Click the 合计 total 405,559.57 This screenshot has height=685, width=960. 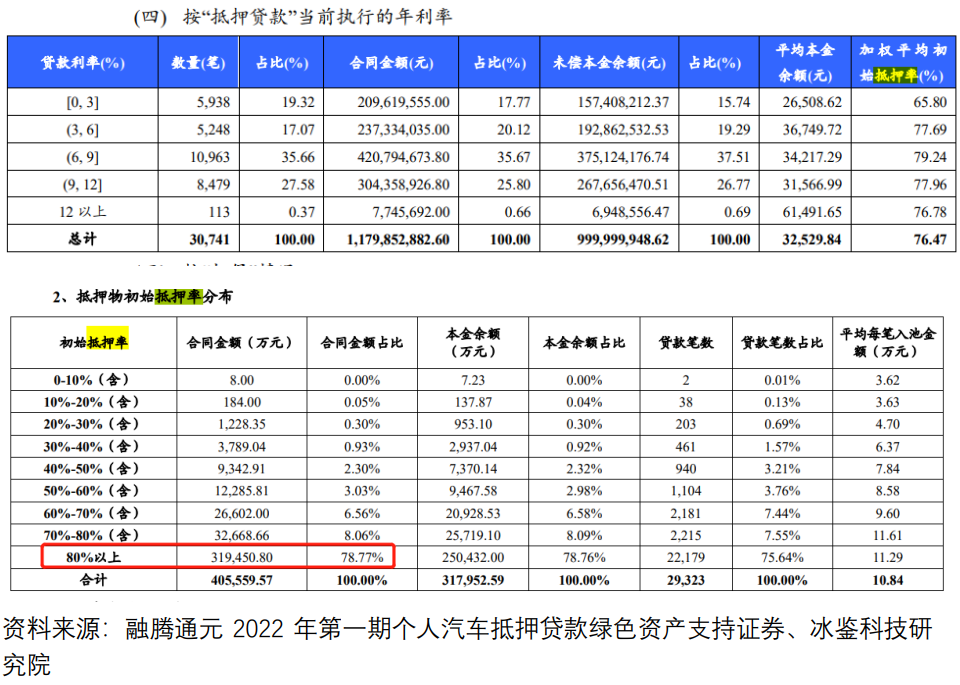pos(234,580)
